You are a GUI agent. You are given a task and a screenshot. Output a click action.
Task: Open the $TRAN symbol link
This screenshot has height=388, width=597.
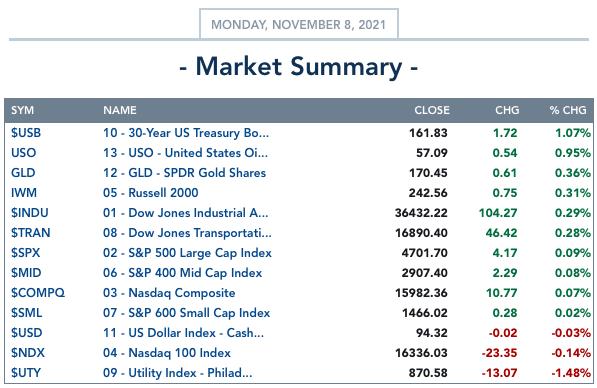tap(30, 233)
